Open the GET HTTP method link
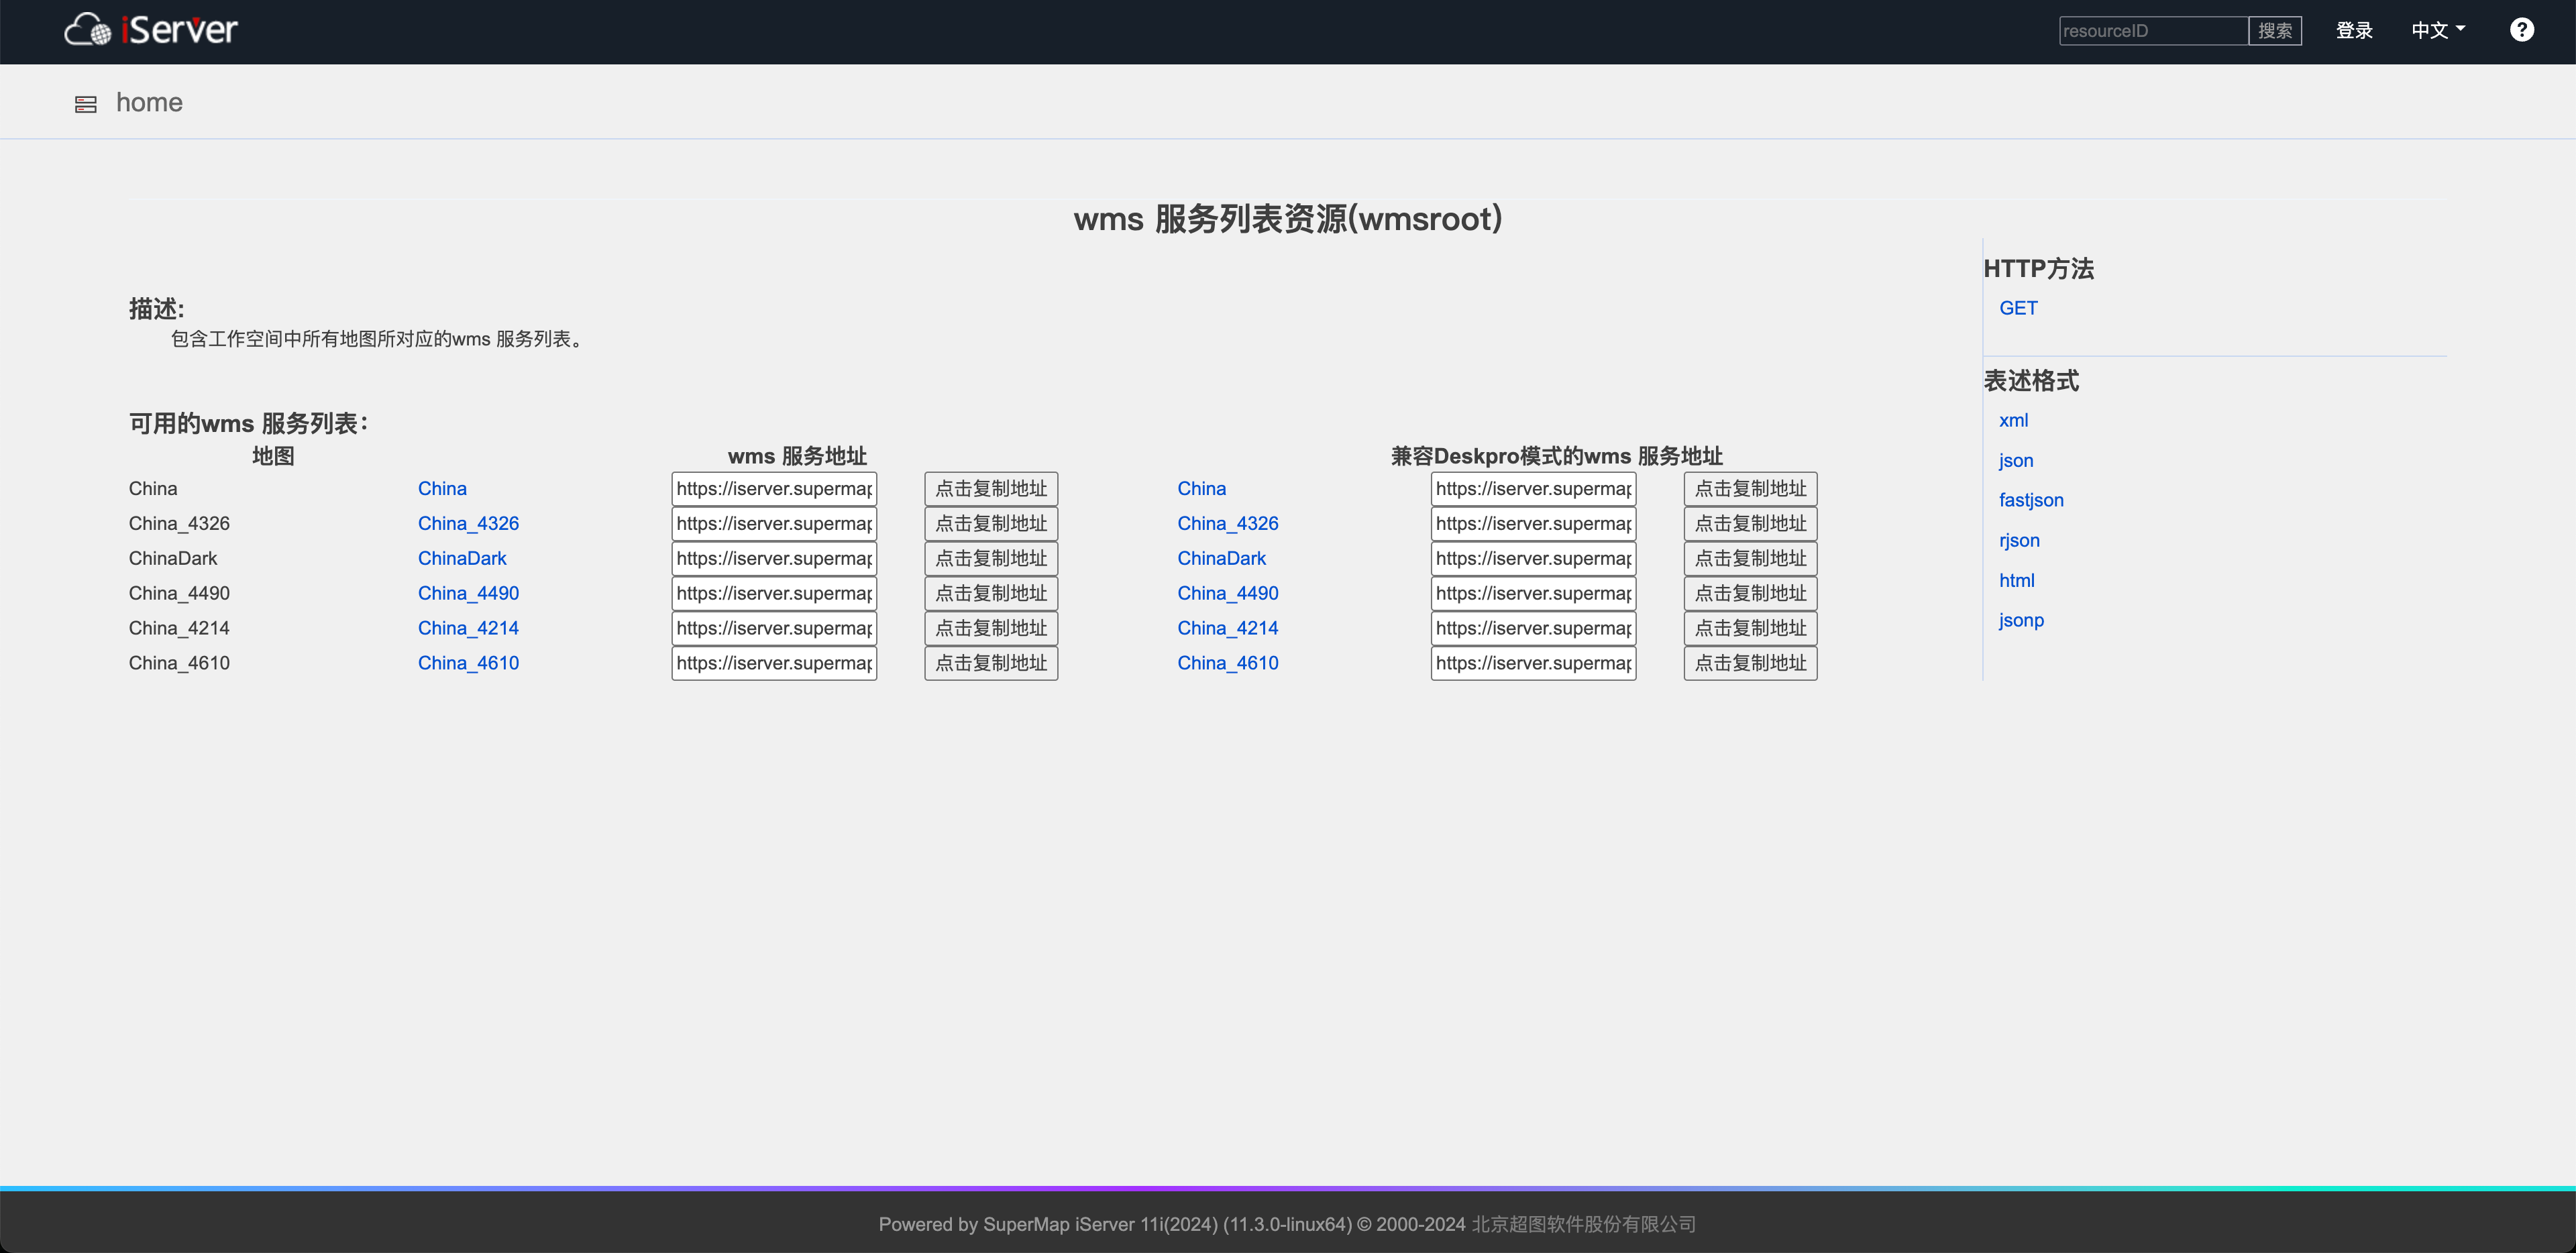The image size is (2576, 1253). coord(2018,308)
